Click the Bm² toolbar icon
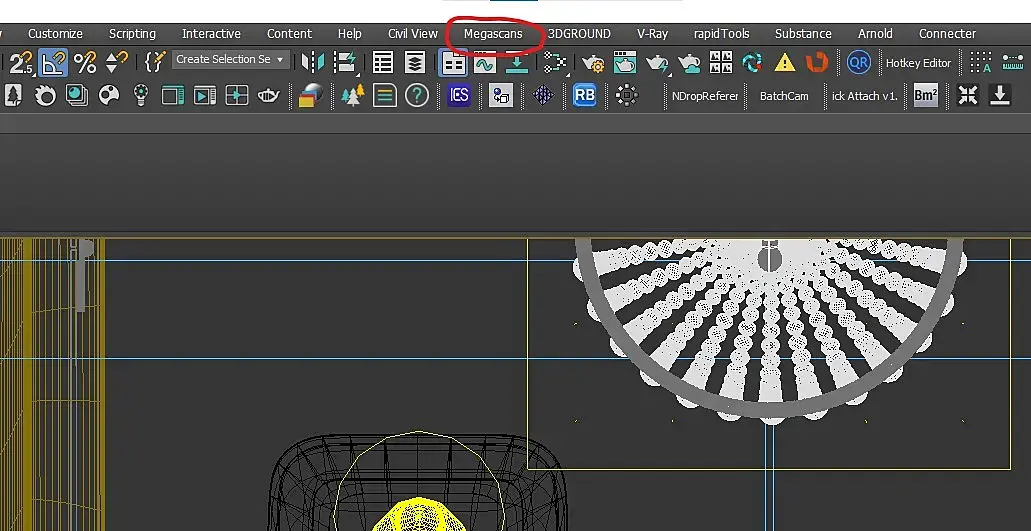 [926, 96]
